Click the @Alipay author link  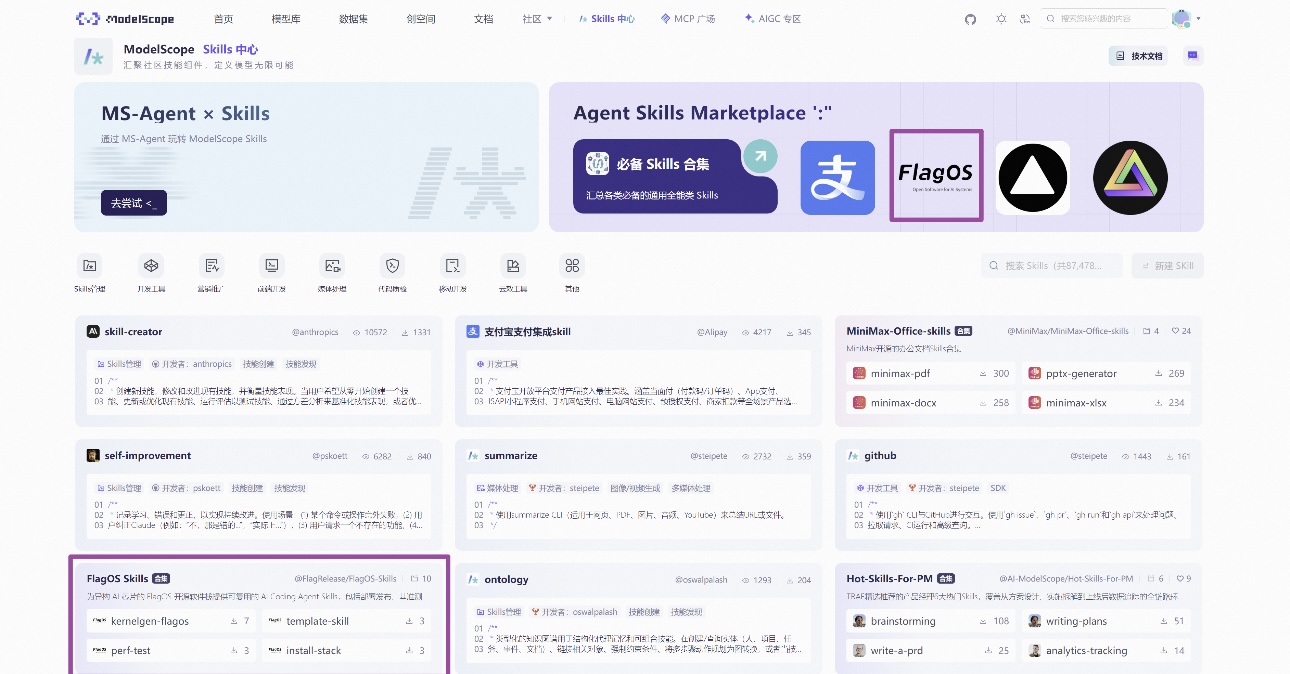pos(712,332)
